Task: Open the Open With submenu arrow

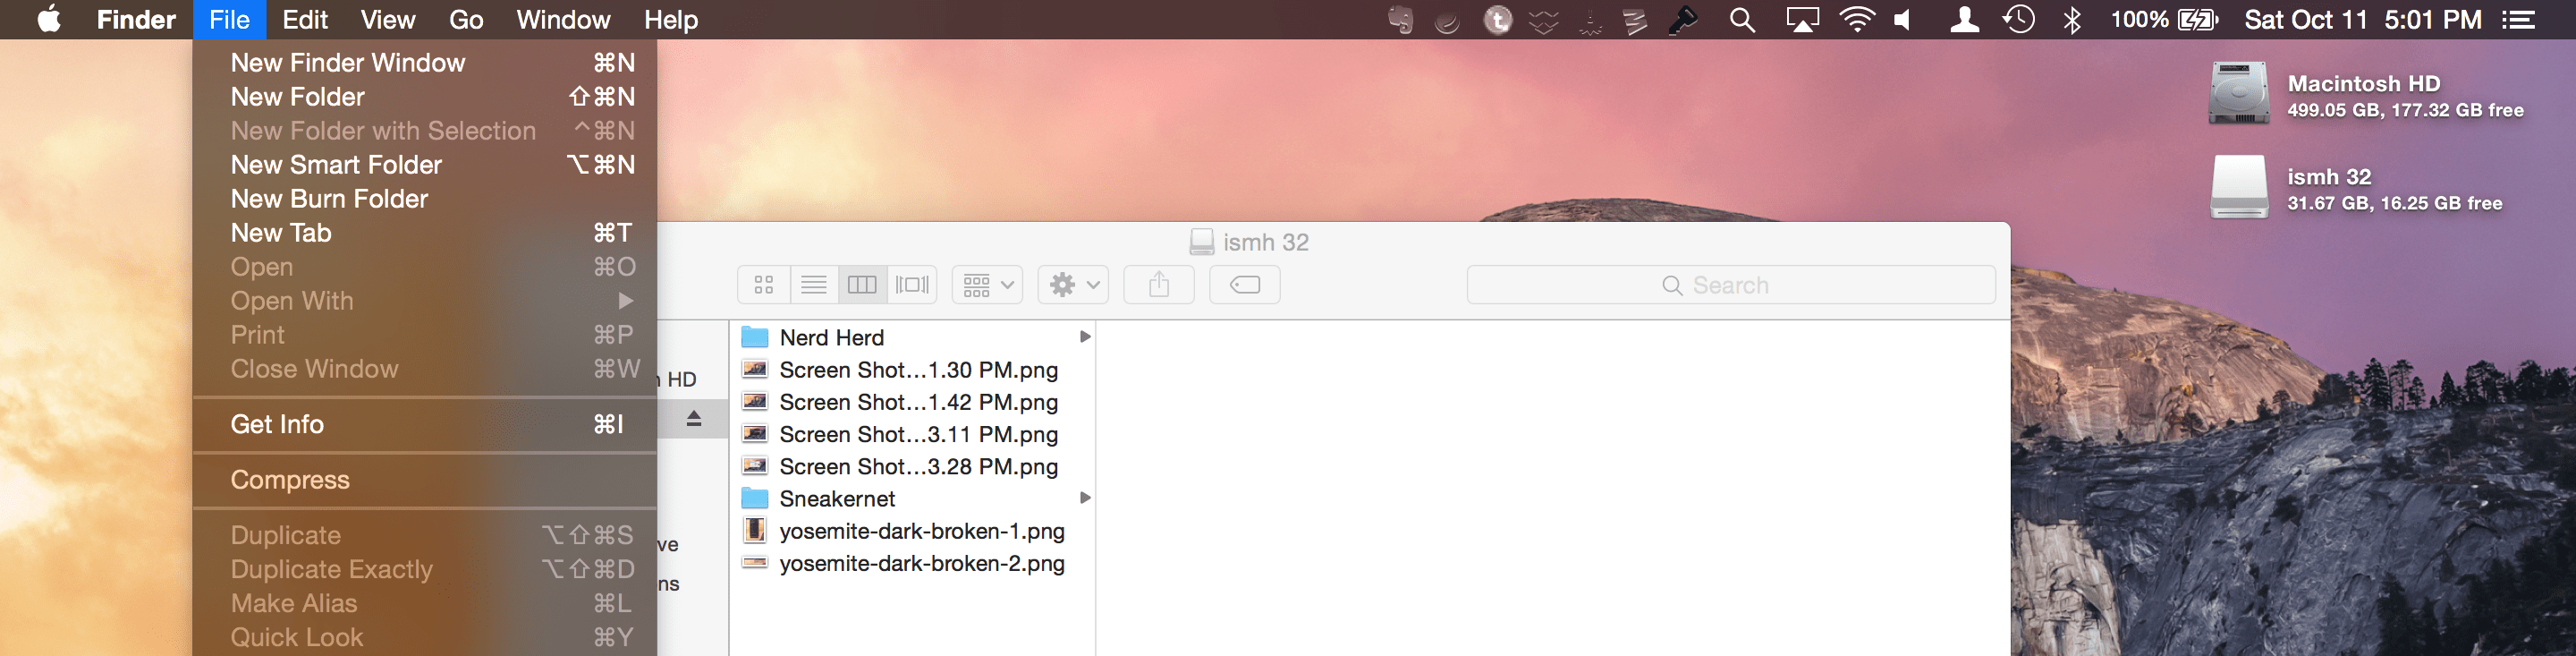Action: coord(625,301)
